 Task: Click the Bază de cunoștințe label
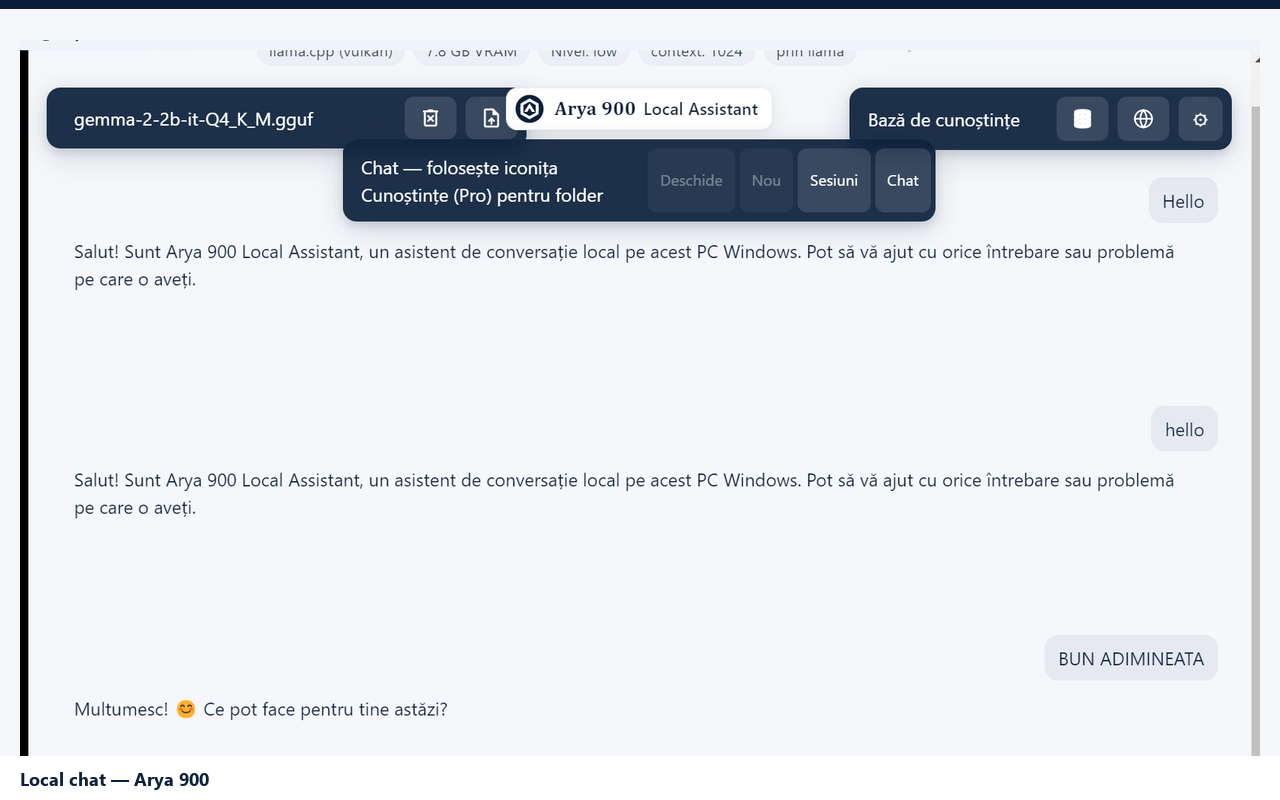click(944, 120)
